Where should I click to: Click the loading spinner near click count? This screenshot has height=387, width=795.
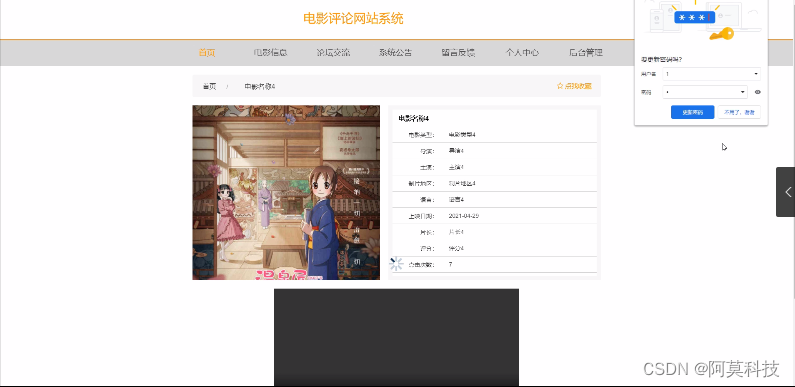(396, 264)
